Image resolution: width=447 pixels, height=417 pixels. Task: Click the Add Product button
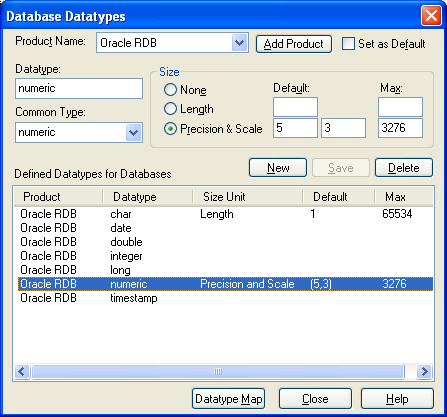294,44
